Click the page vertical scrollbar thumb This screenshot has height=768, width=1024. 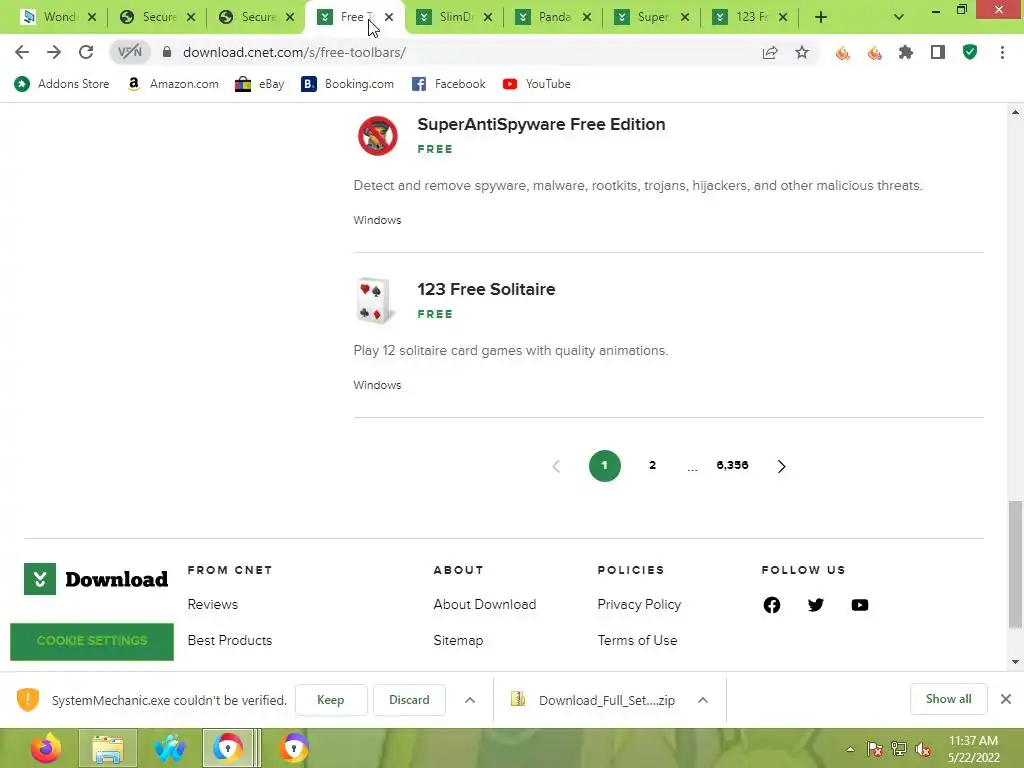click(1015, 564)
